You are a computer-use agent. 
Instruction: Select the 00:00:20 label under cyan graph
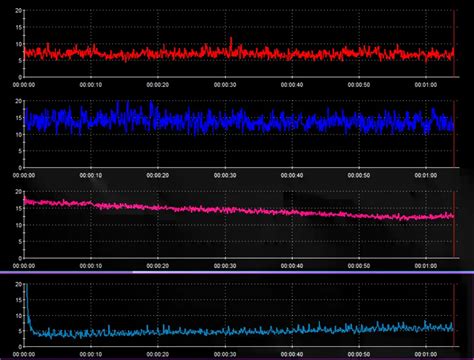(x=158, y=354)
